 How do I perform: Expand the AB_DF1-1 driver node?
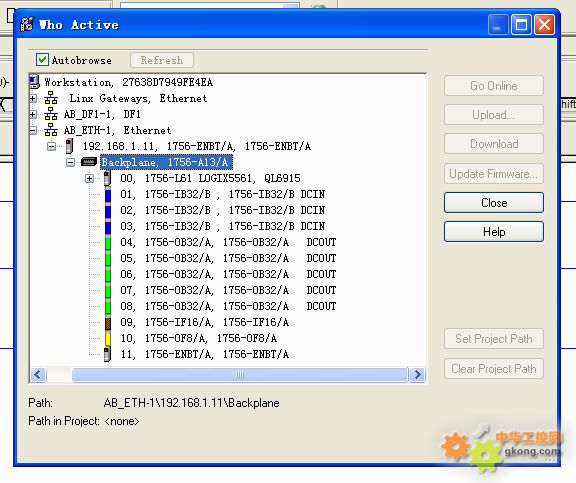point(33,115)
